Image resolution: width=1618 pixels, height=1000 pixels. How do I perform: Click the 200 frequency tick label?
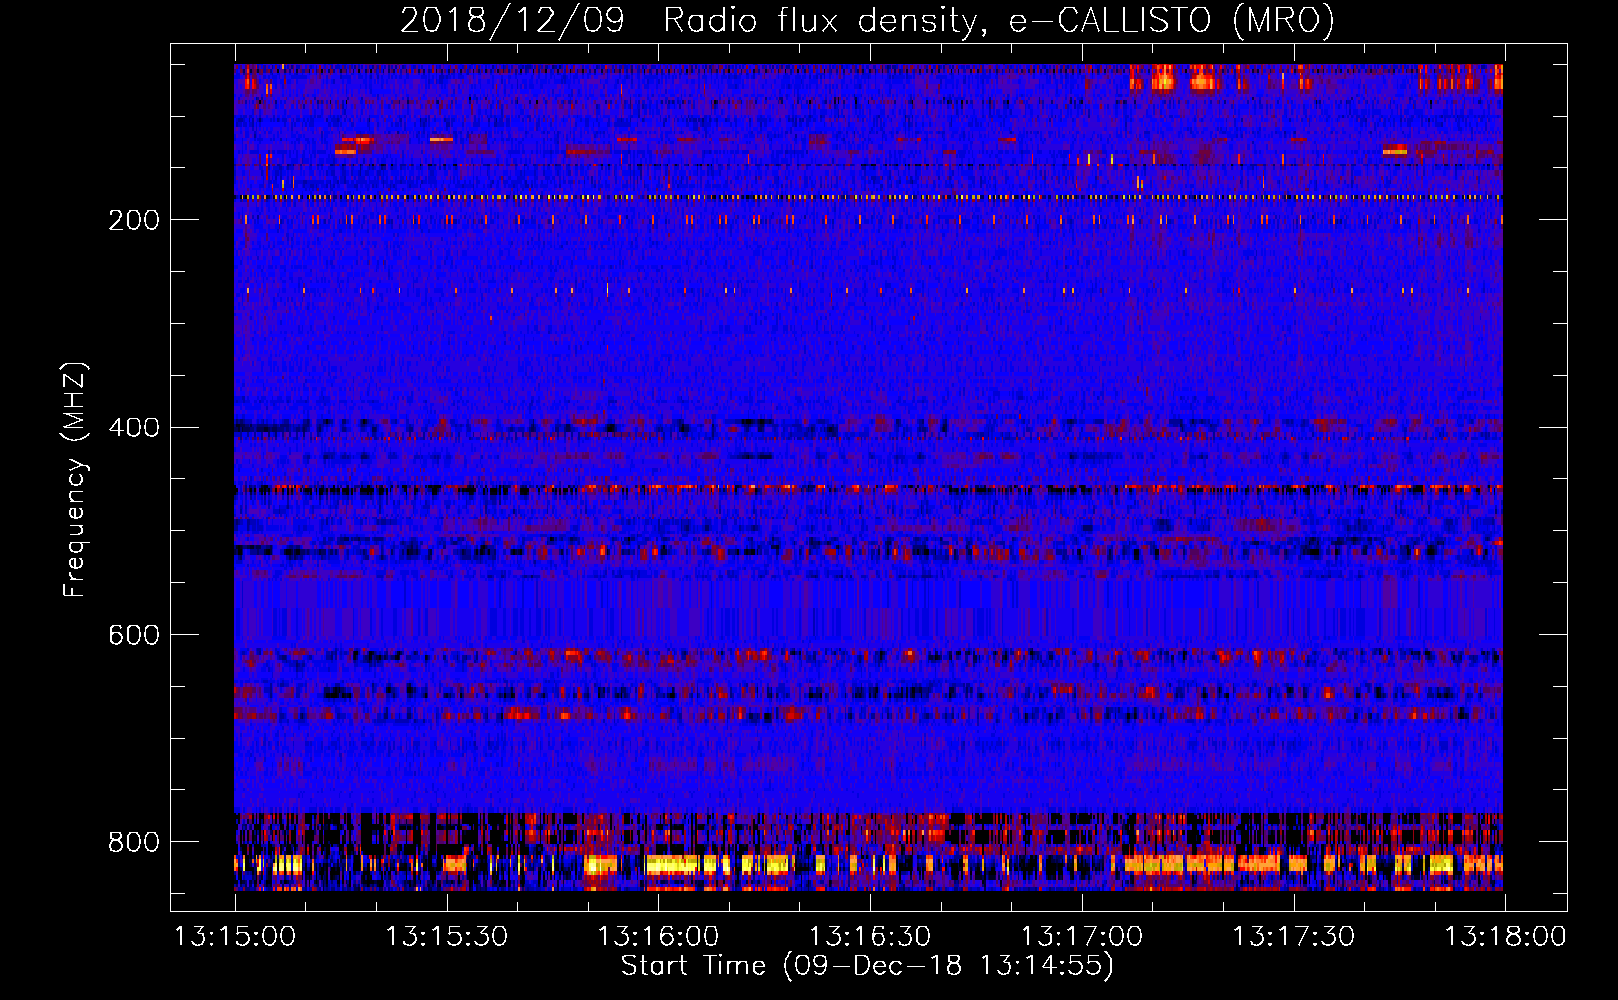(134, 220)
